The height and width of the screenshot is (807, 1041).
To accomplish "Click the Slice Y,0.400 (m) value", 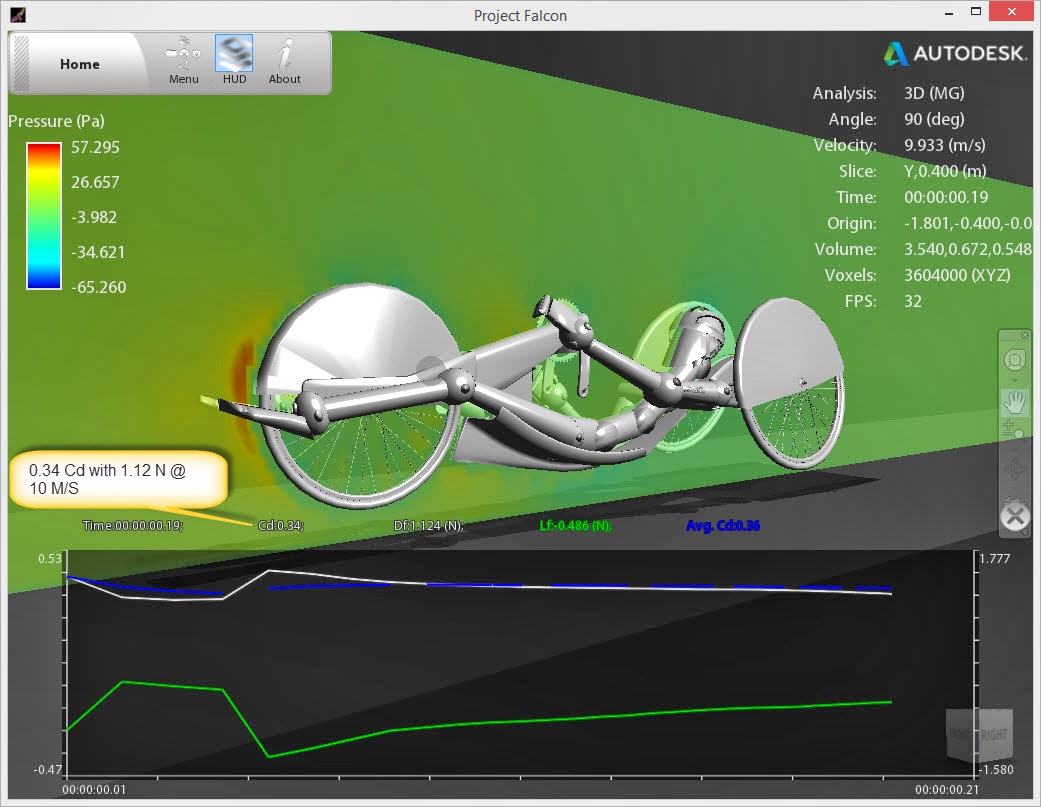I will point(945,171).
